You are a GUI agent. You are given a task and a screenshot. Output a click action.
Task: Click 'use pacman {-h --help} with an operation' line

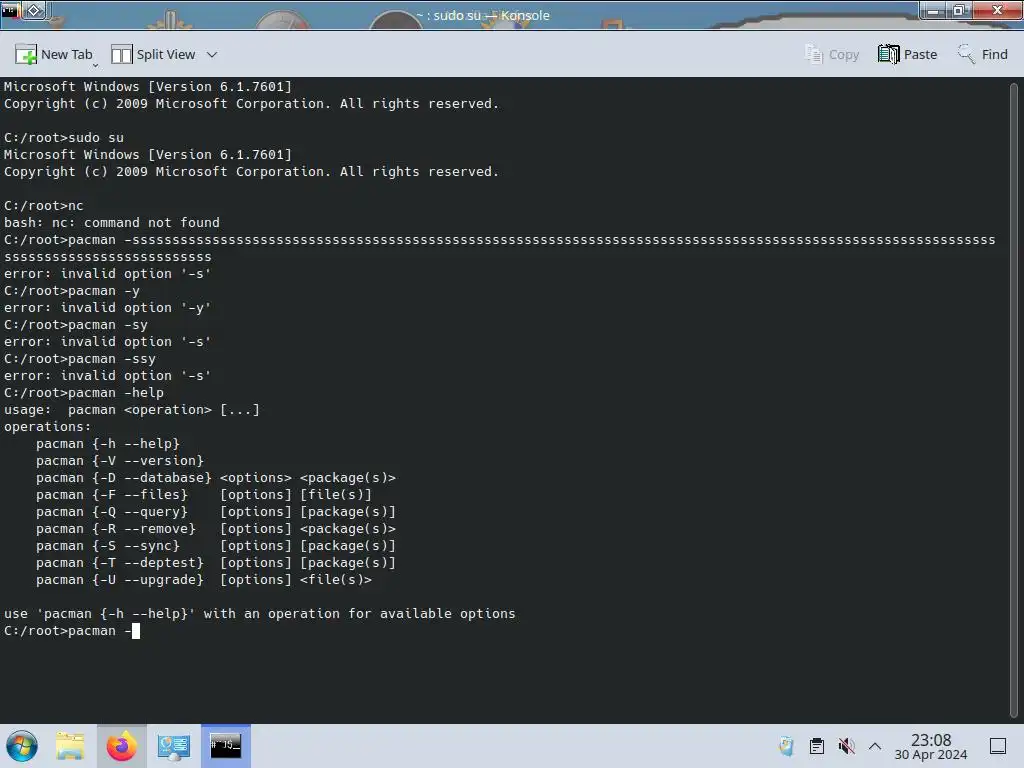click(x=259, y=614)
